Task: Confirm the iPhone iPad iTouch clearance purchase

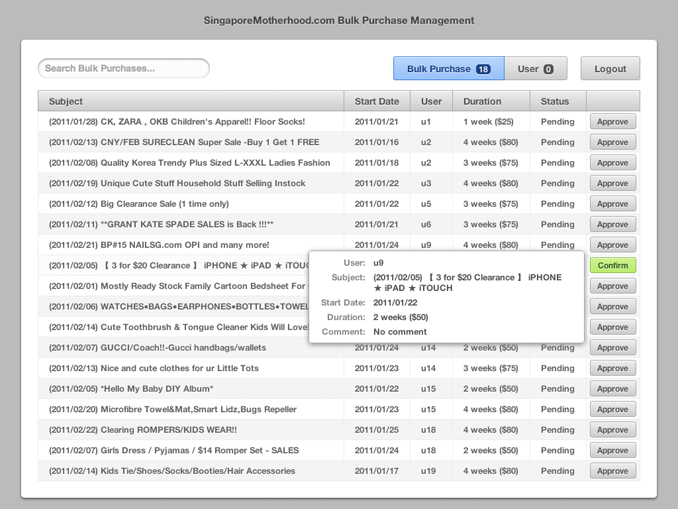Action: (x=613, y=265)
